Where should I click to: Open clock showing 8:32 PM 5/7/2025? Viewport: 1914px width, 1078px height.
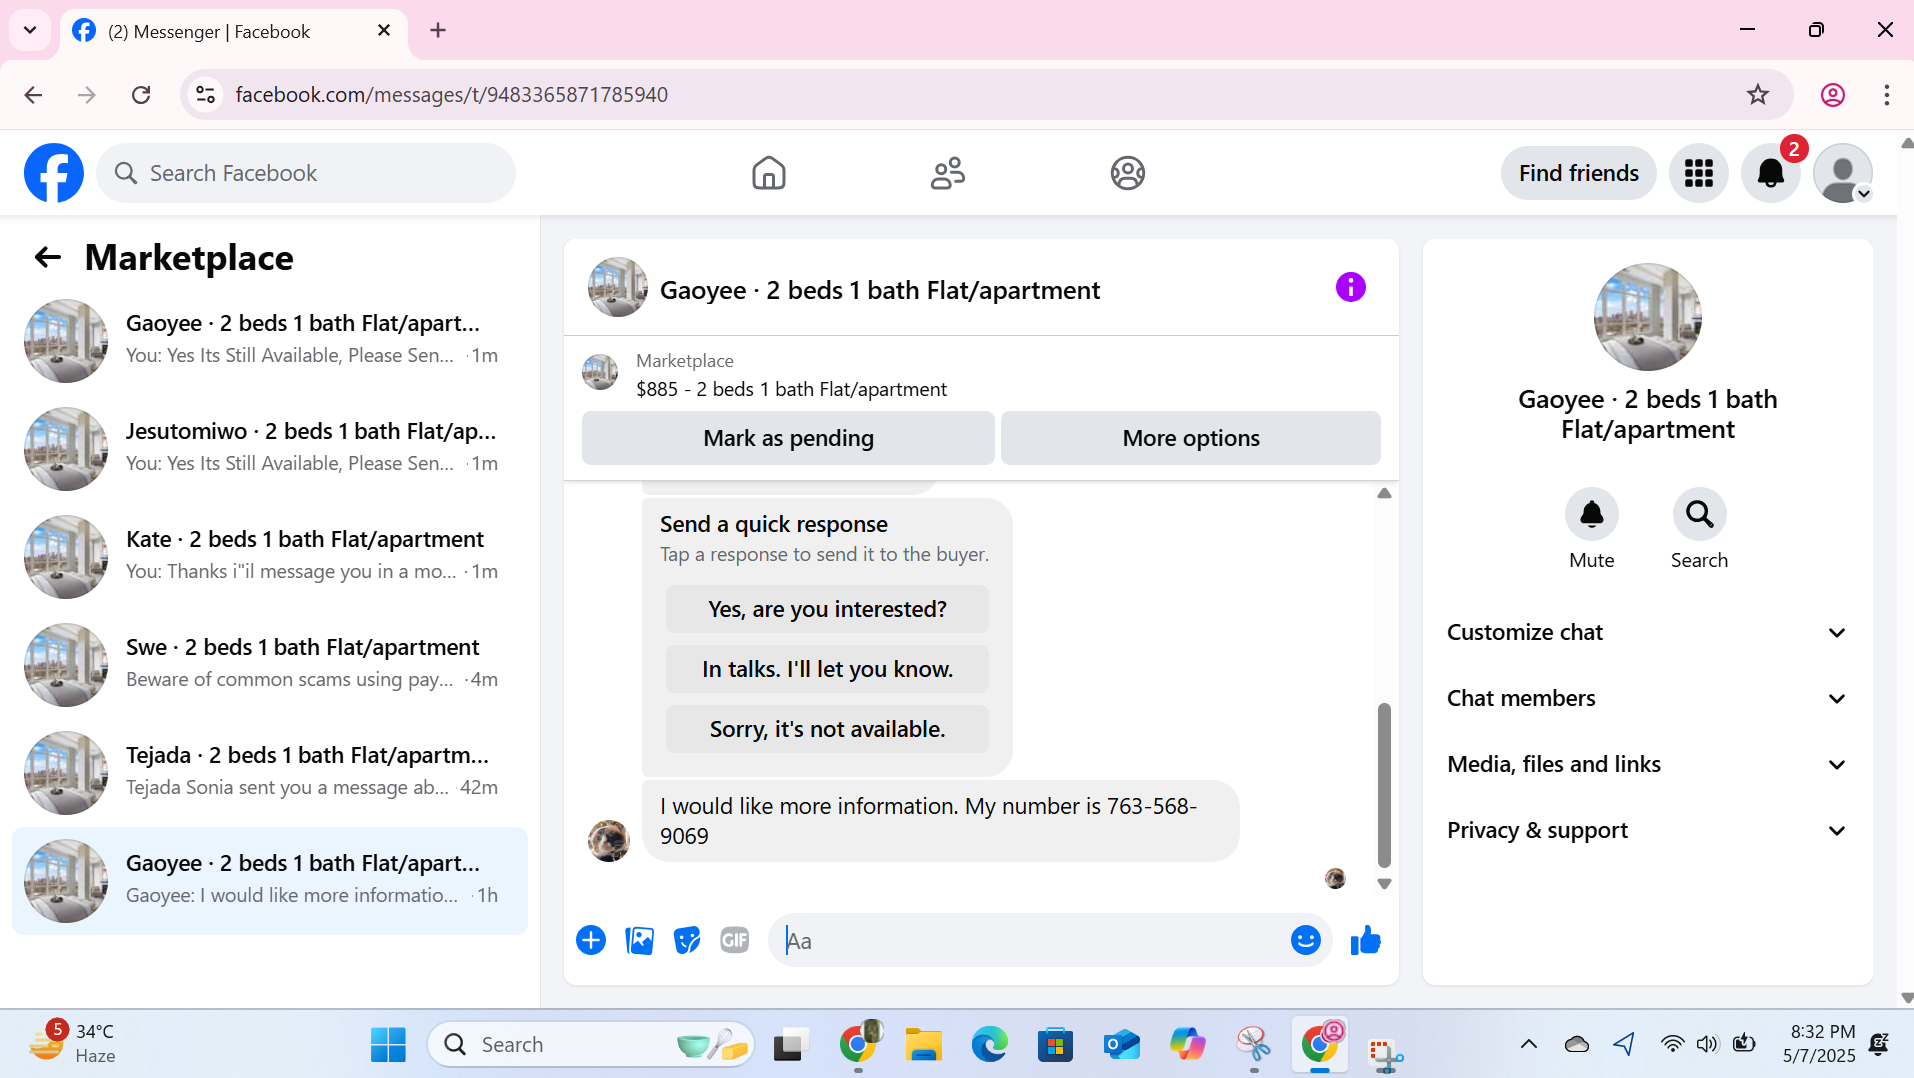[1818, 1043]
